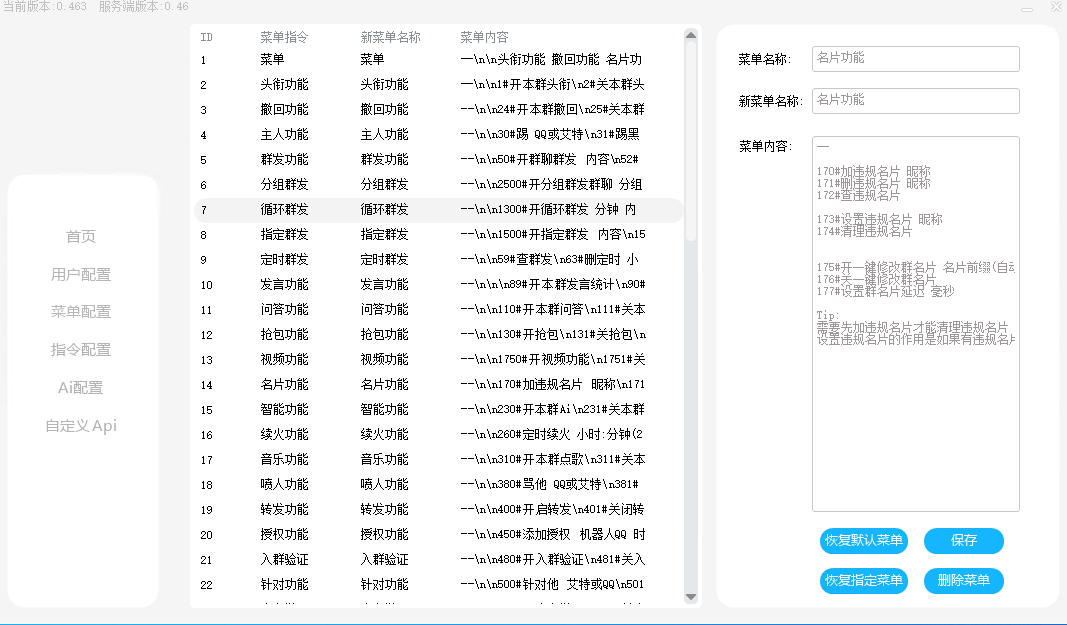Click the ID column header
Screen dimensions: 1067x625
click(x=206, y=37)
